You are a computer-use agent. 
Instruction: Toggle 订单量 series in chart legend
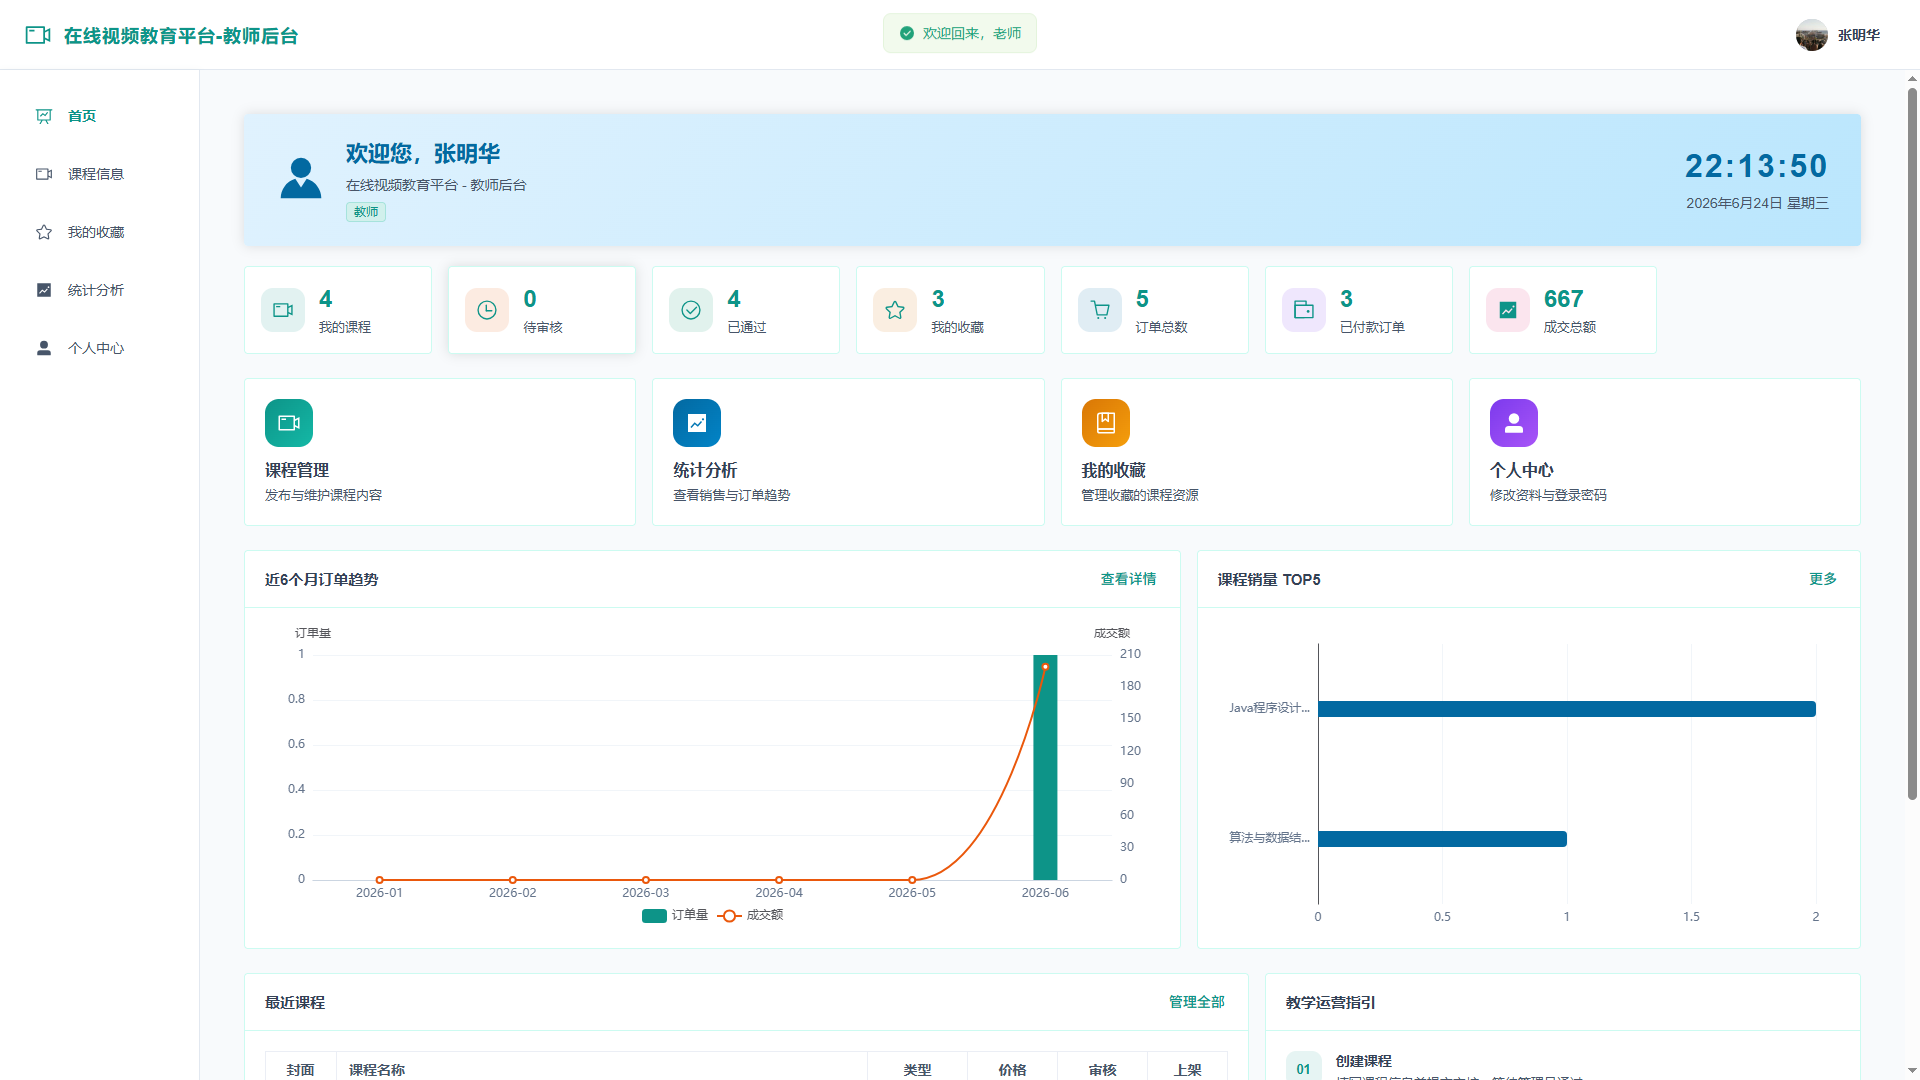(x=675, y=915)
